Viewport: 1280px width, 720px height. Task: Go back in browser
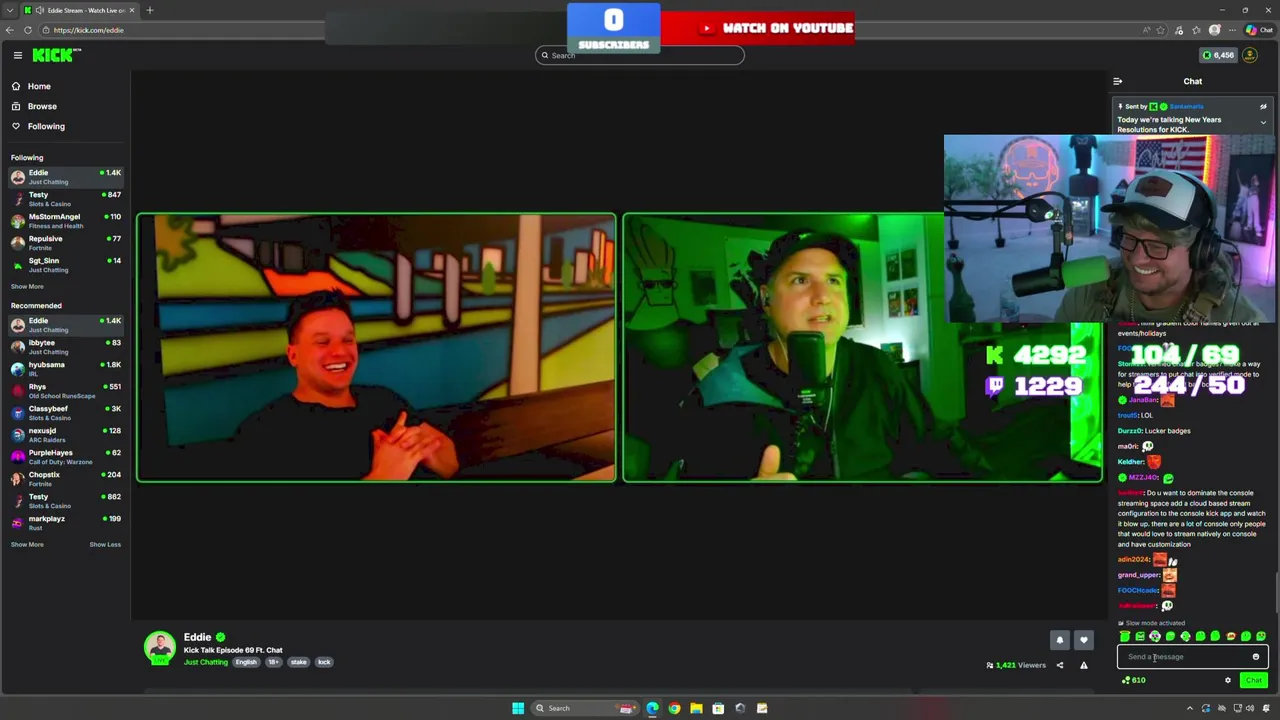9,30
